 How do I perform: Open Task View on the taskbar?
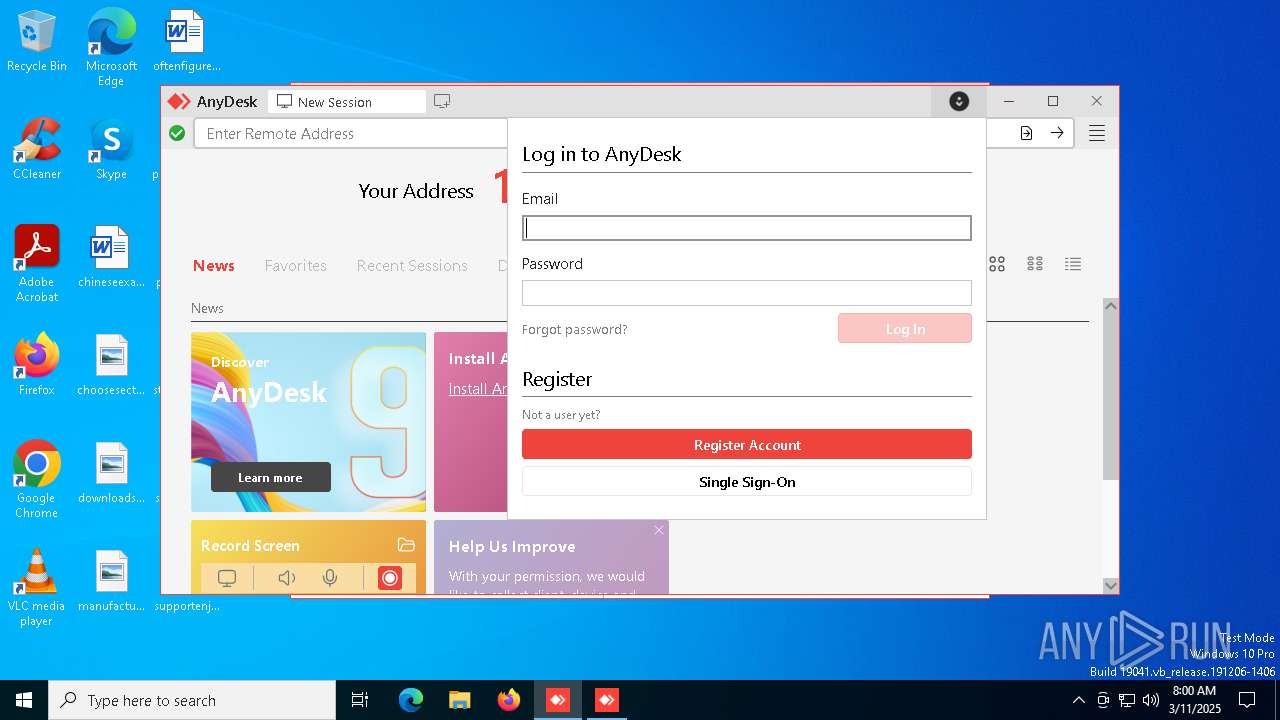(x=360, y=700)
